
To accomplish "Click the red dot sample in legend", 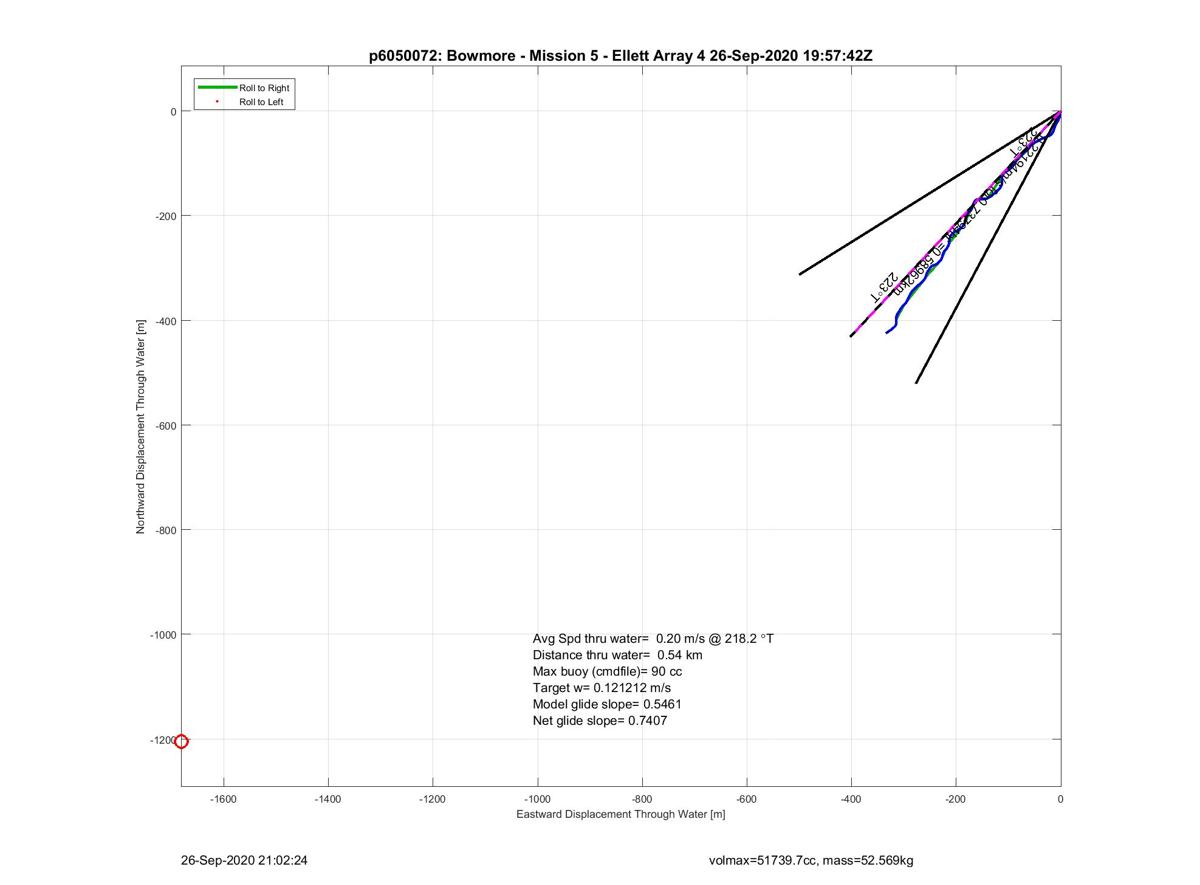I will pyautogui.click(x=217, y=101).
